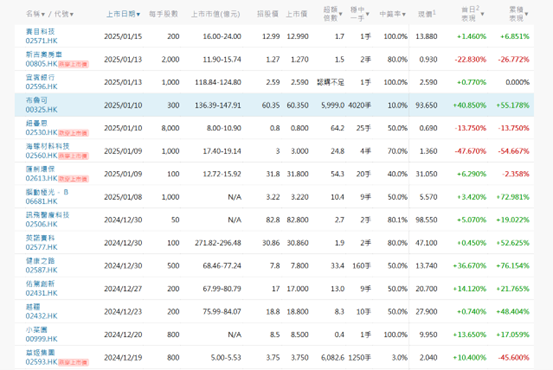Sort by 中籤率 column header

(x=392, y=14)
